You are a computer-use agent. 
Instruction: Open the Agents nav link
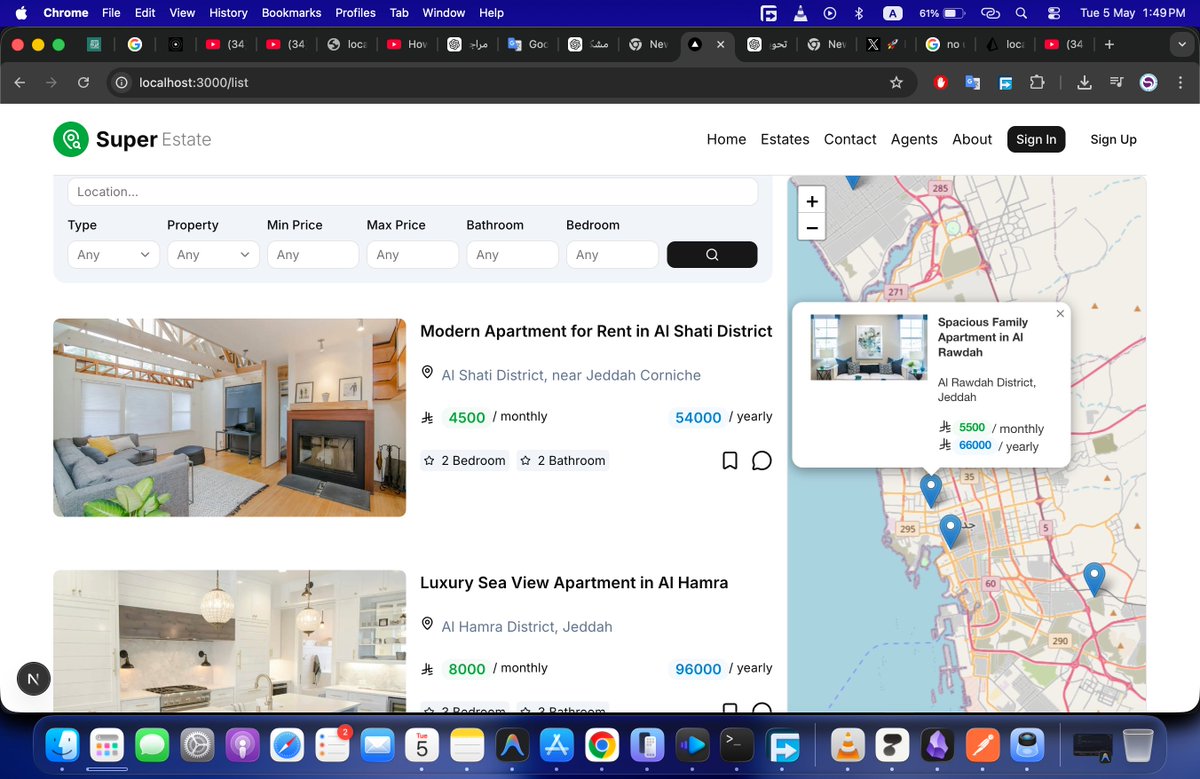tap(914, 139)
